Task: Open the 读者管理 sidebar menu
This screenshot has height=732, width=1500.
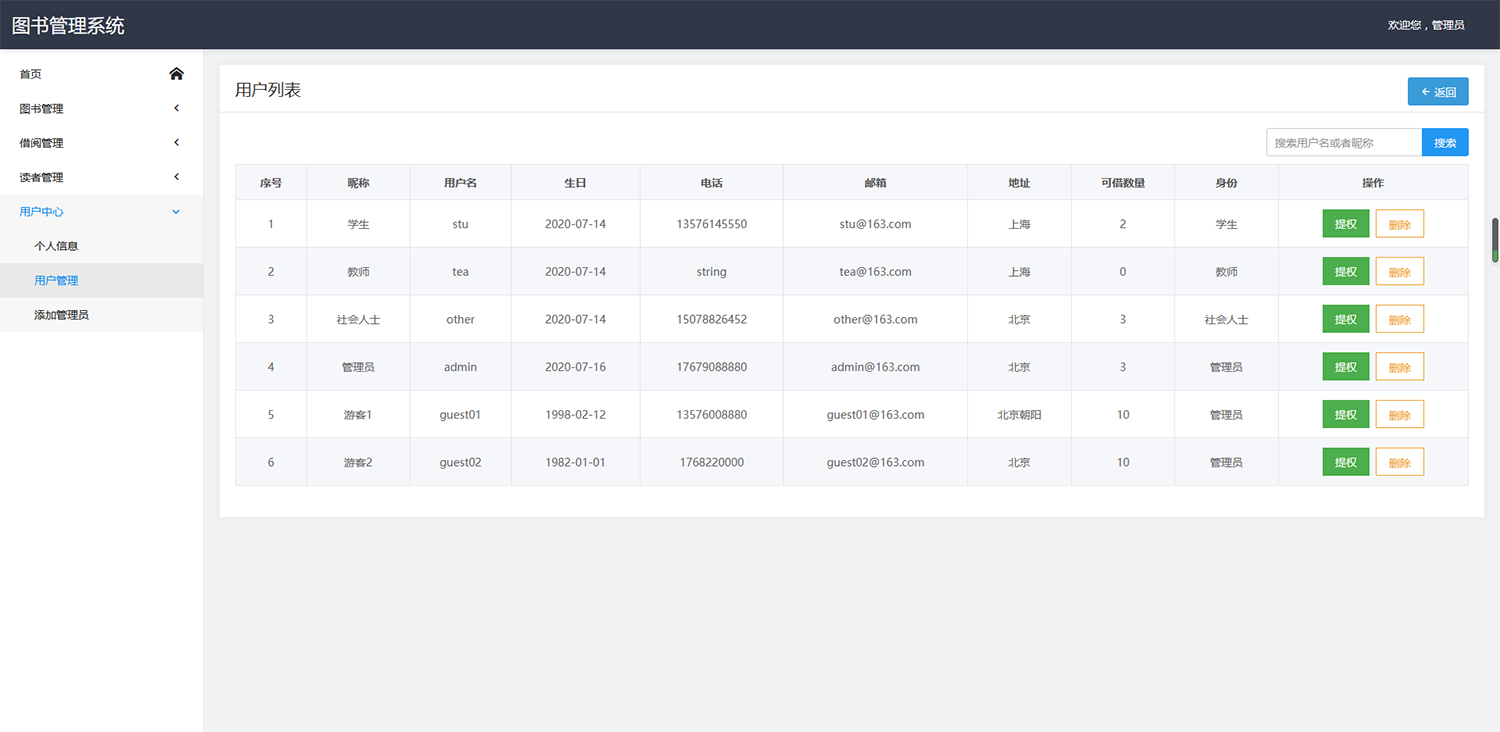Action: (x=101, y=177)
